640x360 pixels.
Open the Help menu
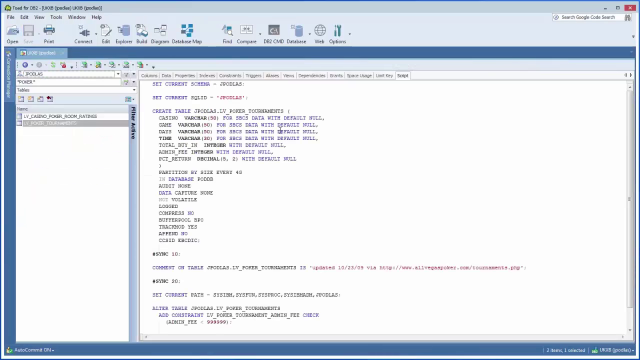click(x=96, y=17)
